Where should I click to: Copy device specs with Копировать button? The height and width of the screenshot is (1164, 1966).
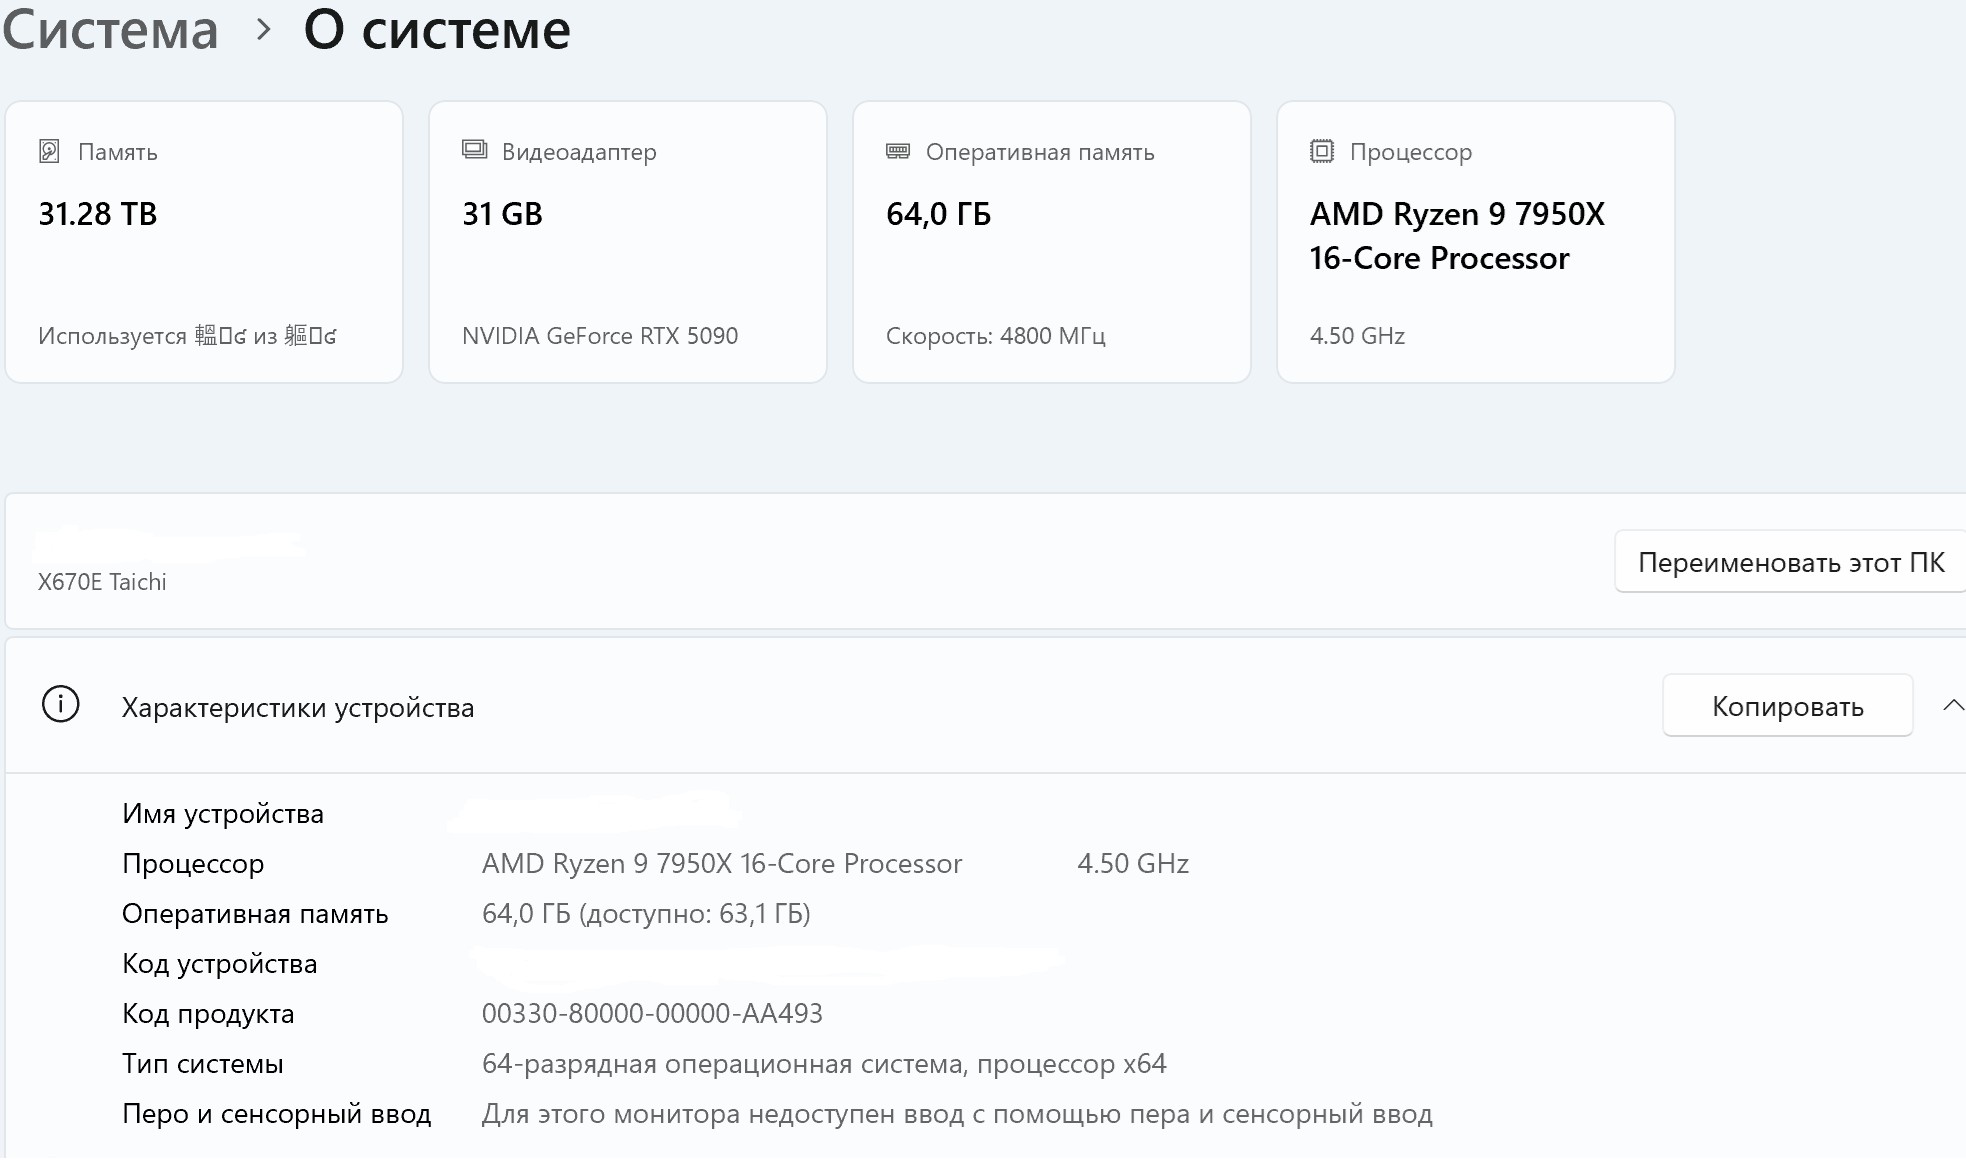1788,706
